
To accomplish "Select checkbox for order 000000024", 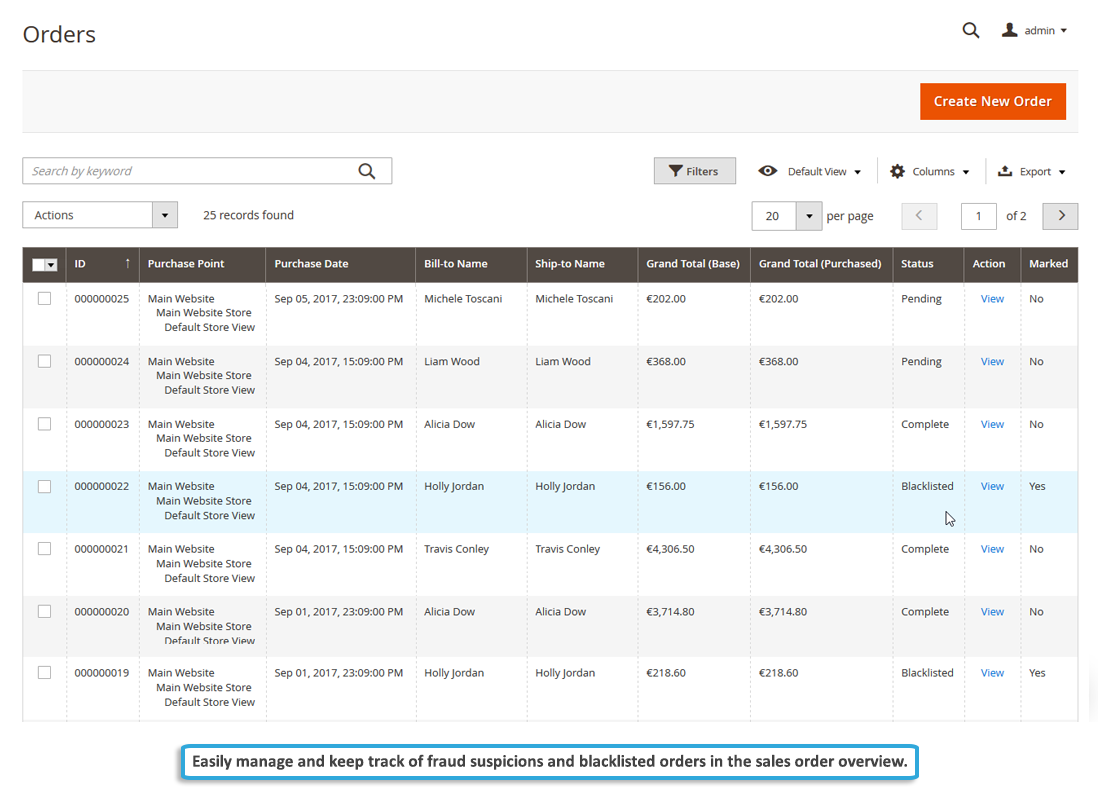I will pyautogui.click(x=44, y=361).
